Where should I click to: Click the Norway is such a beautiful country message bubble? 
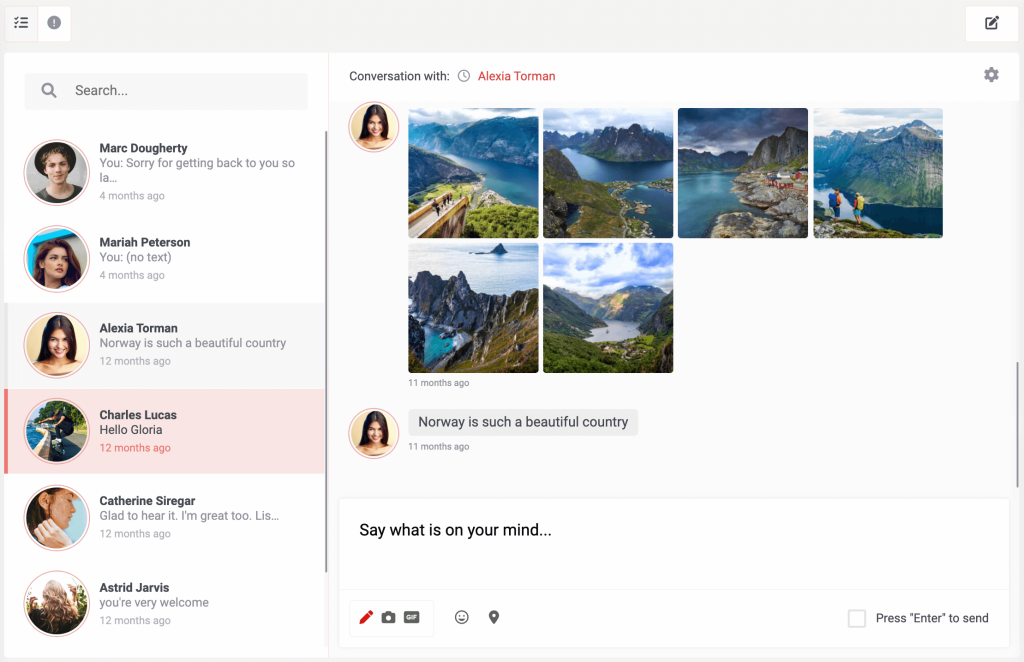pyautogui.click(x=523, y=422)
